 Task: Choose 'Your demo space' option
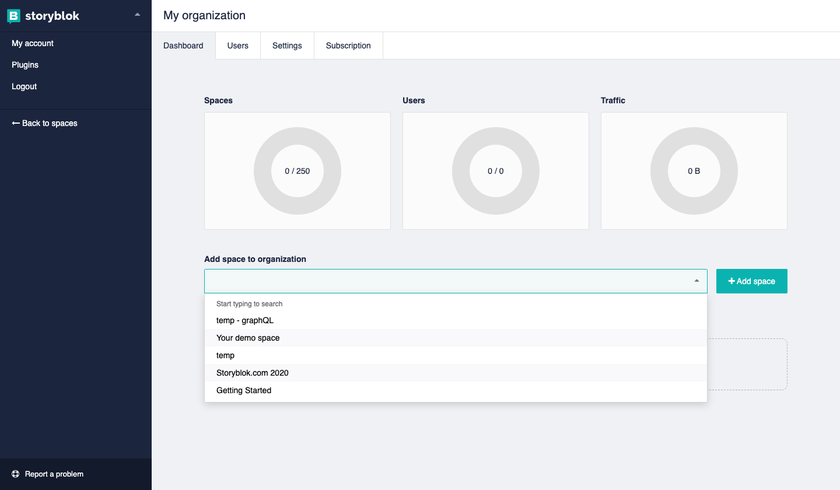click(x=455, y=338)
